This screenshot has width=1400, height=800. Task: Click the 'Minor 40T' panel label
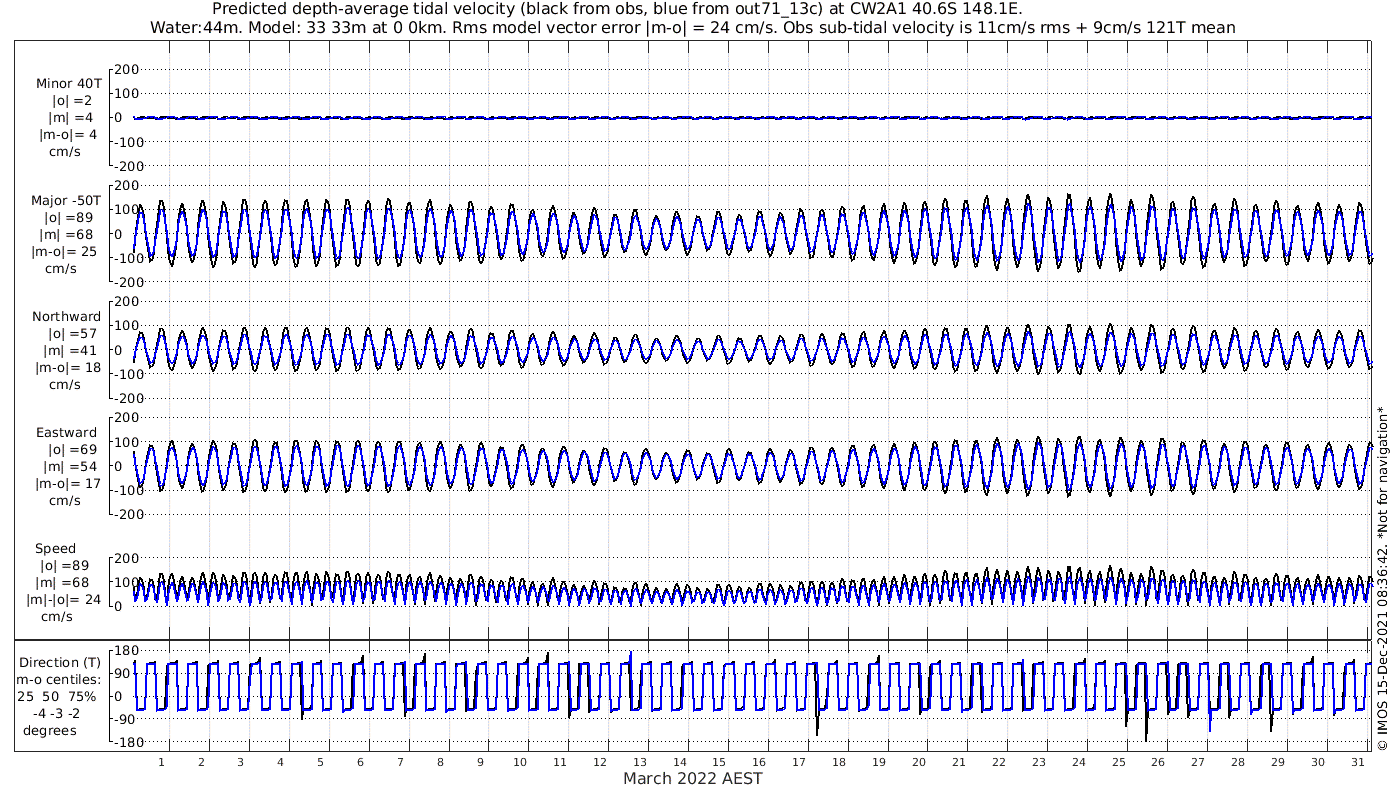pyautogui.click(x=68, y=84)
